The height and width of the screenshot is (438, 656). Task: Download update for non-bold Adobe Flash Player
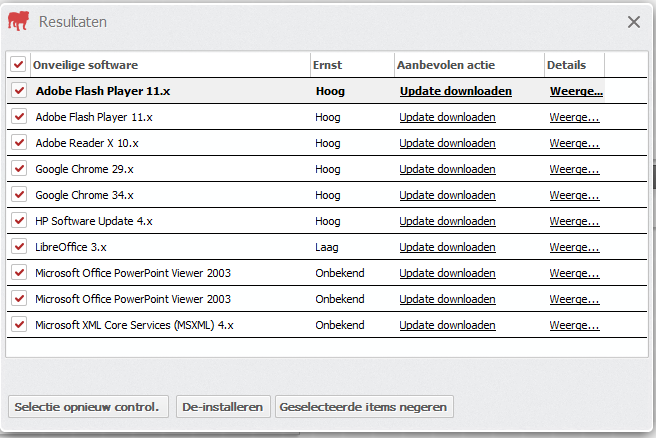pyautogui.click(x=447, y=117)
